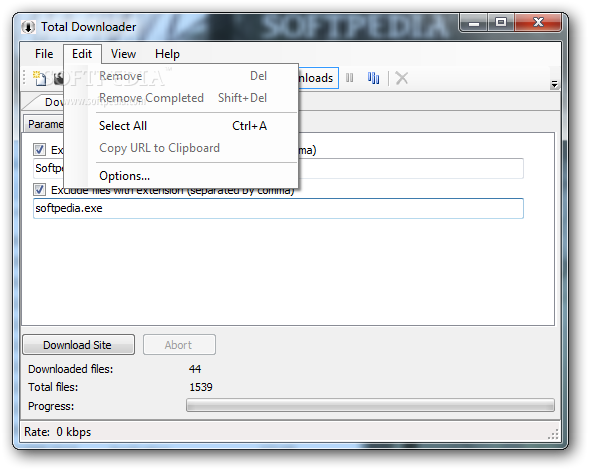This screenshot has width=589, height=470.
Task: Click the progress bar
Action: click(370, 405)
